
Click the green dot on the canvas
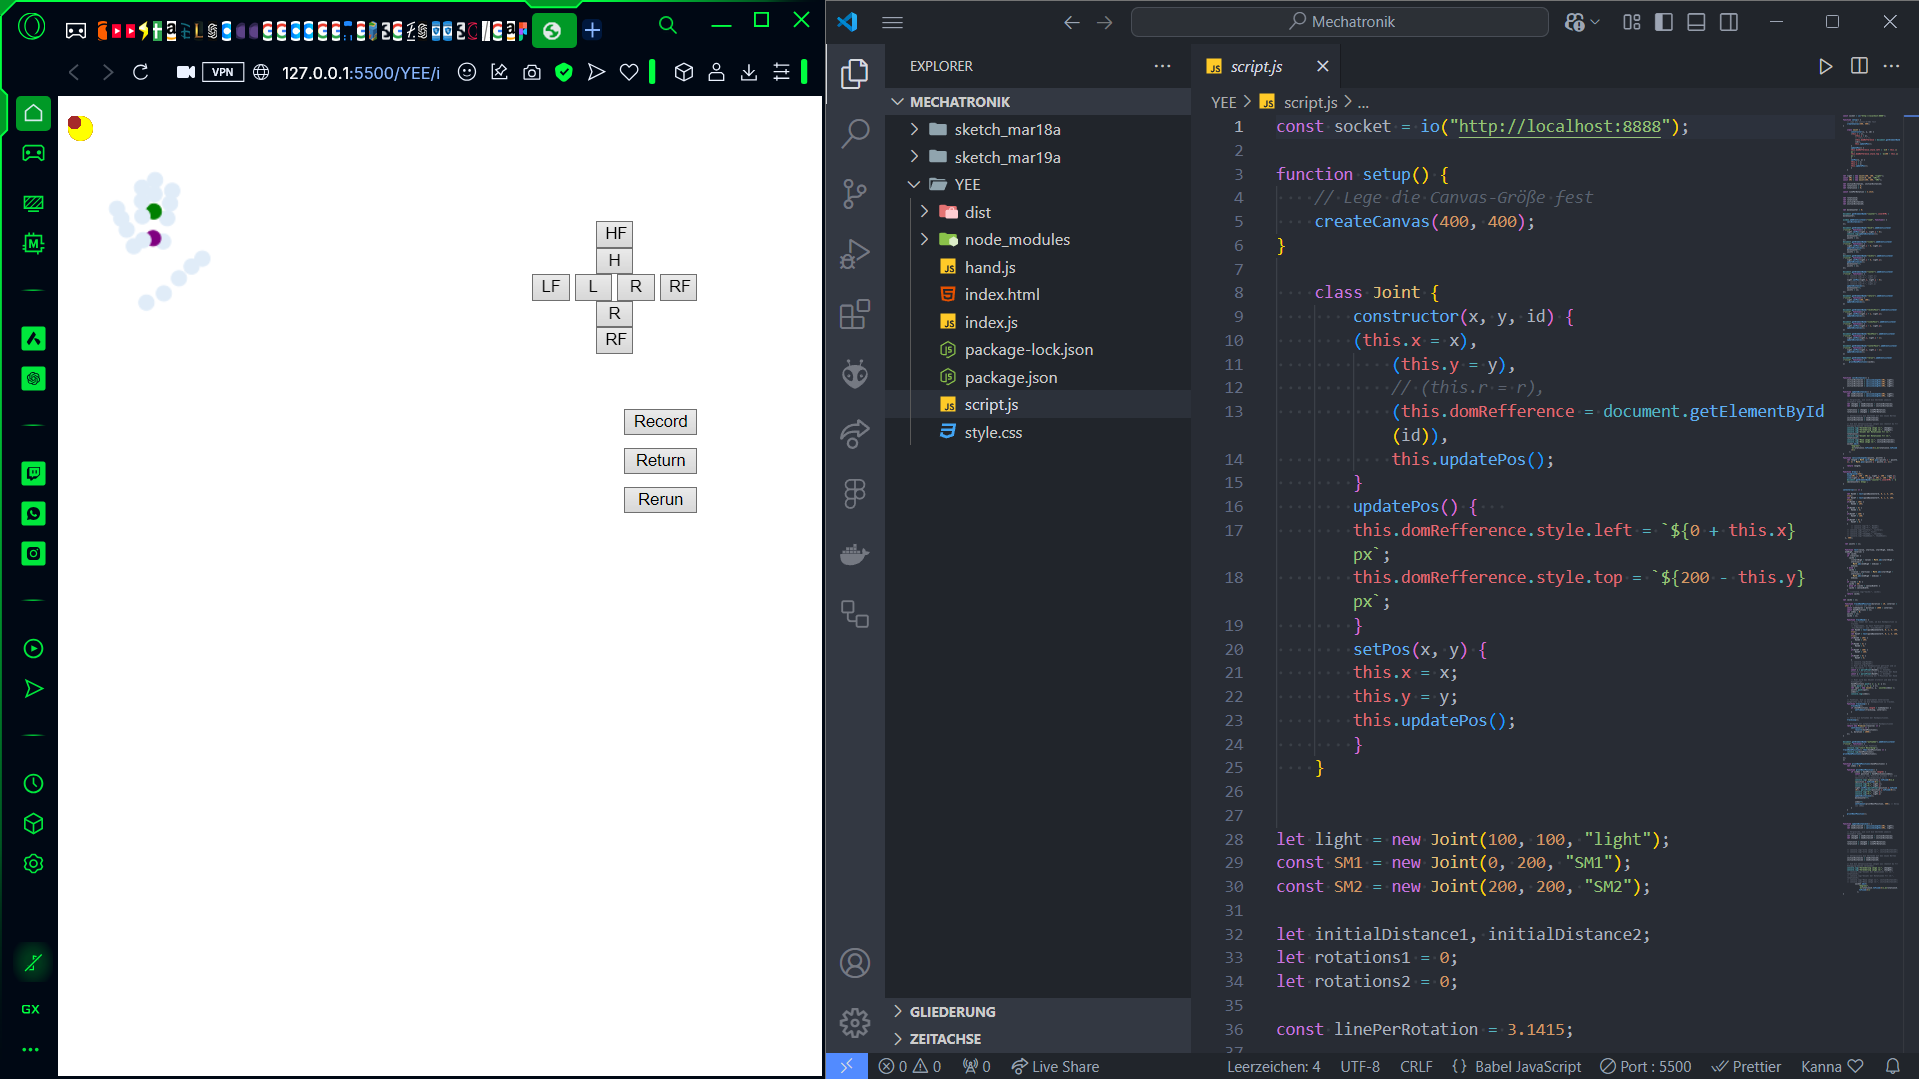[154, 211]
